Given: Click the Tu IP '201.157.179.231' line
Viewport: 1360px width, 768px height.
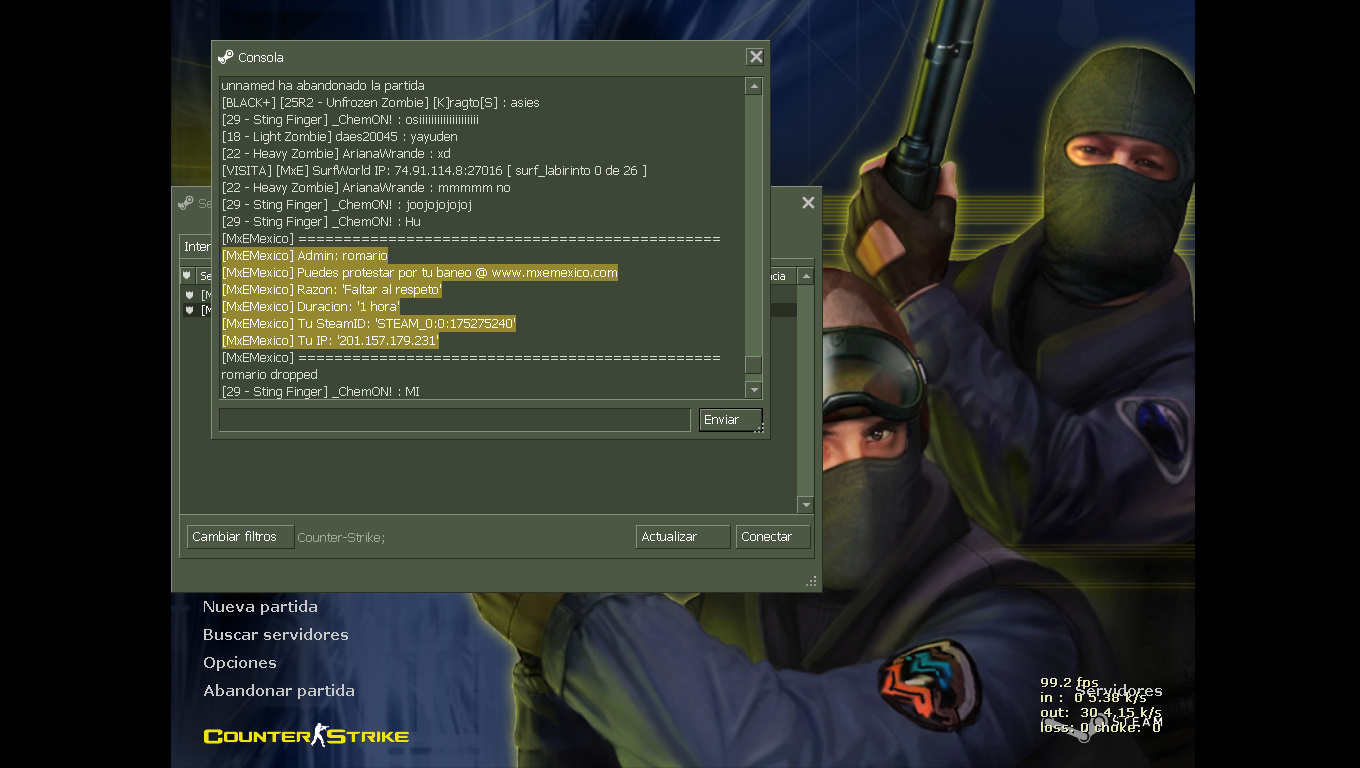Looking at the screenshot, I should [330, 341].
